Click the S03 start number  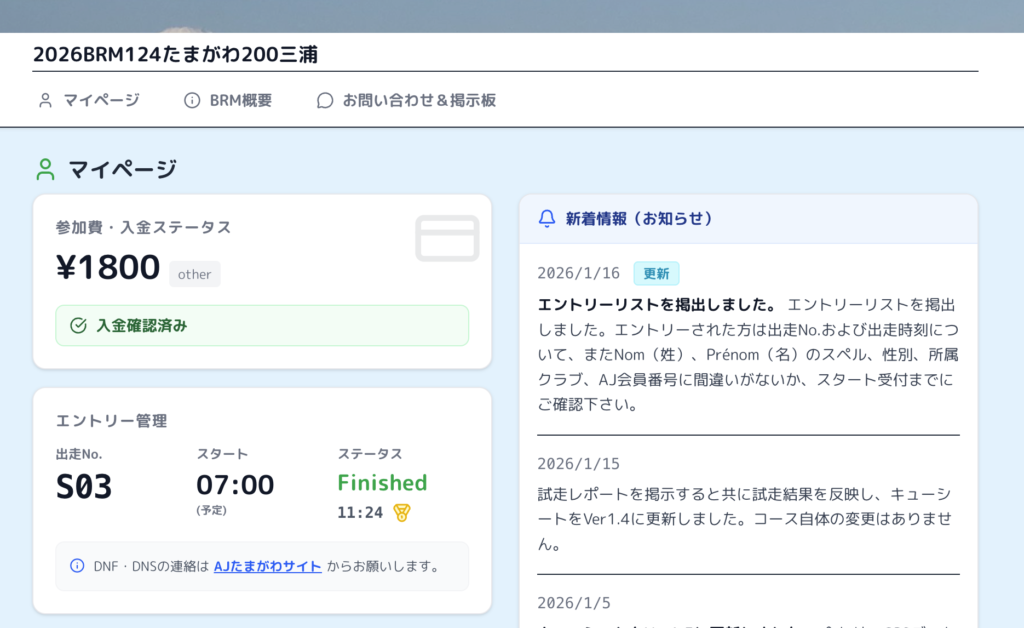click(x=84, y=486)
